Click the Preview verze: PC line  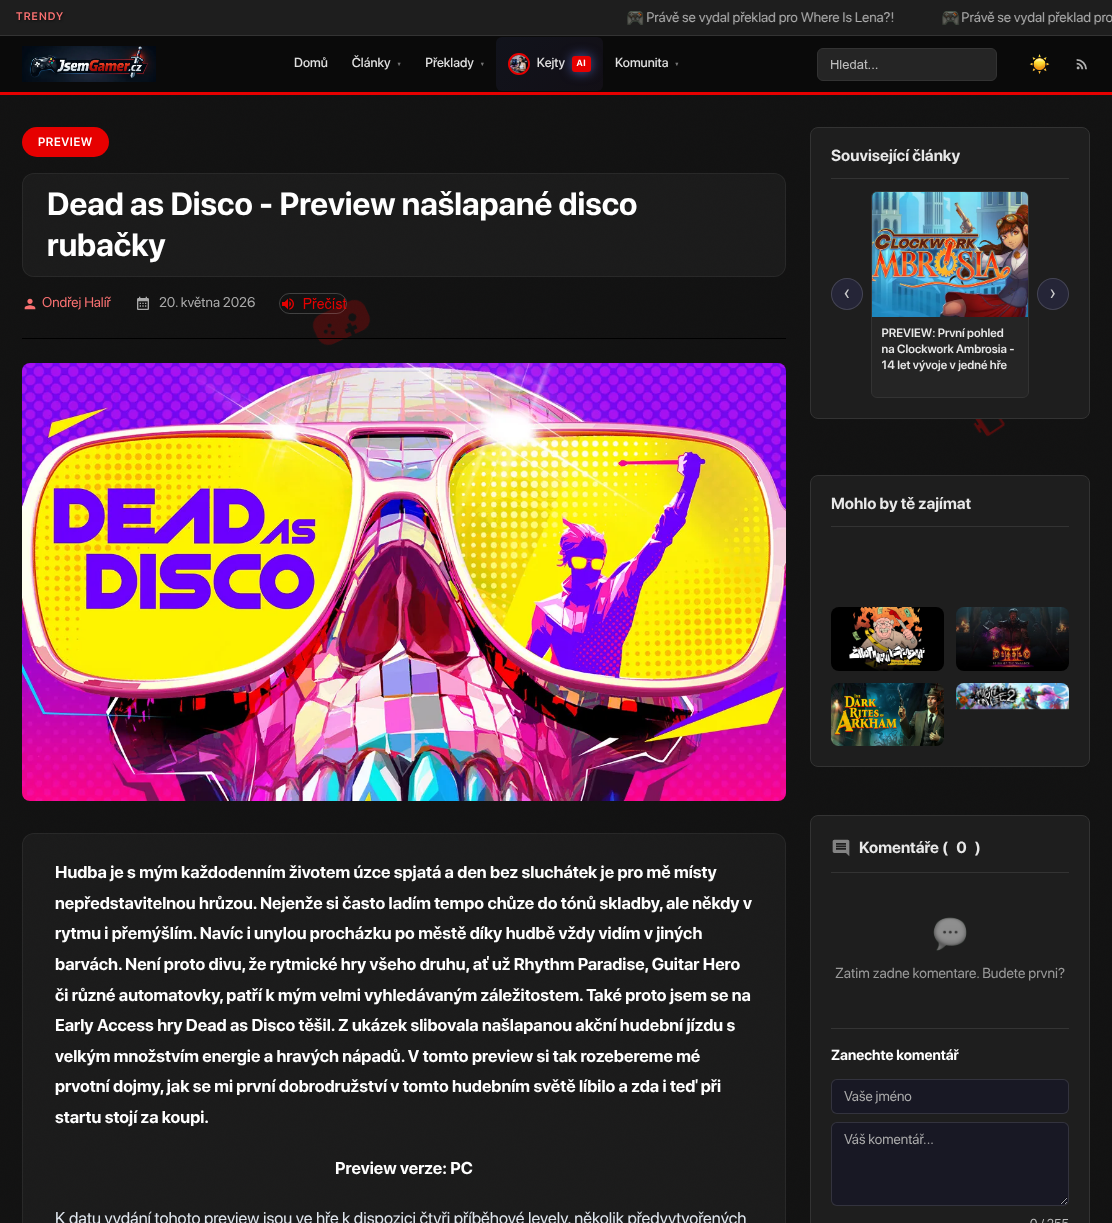[x=404, y=1168]
